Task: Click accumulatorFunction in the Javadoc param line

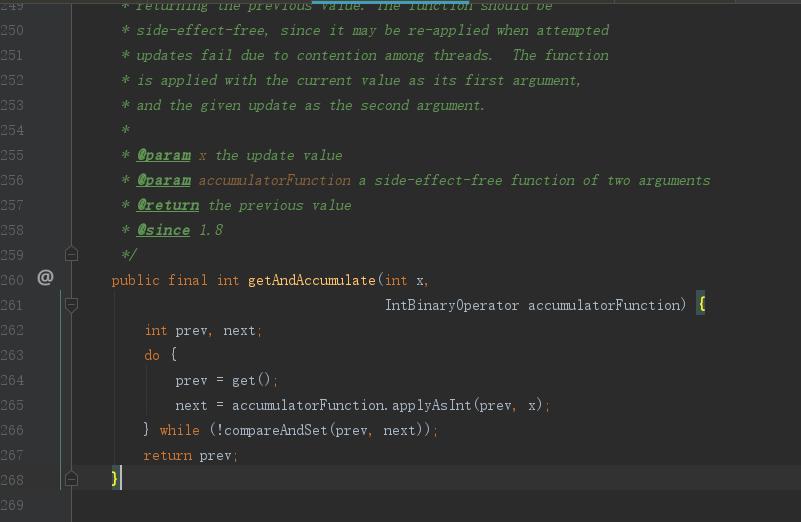Action: (x=275, y=180)
